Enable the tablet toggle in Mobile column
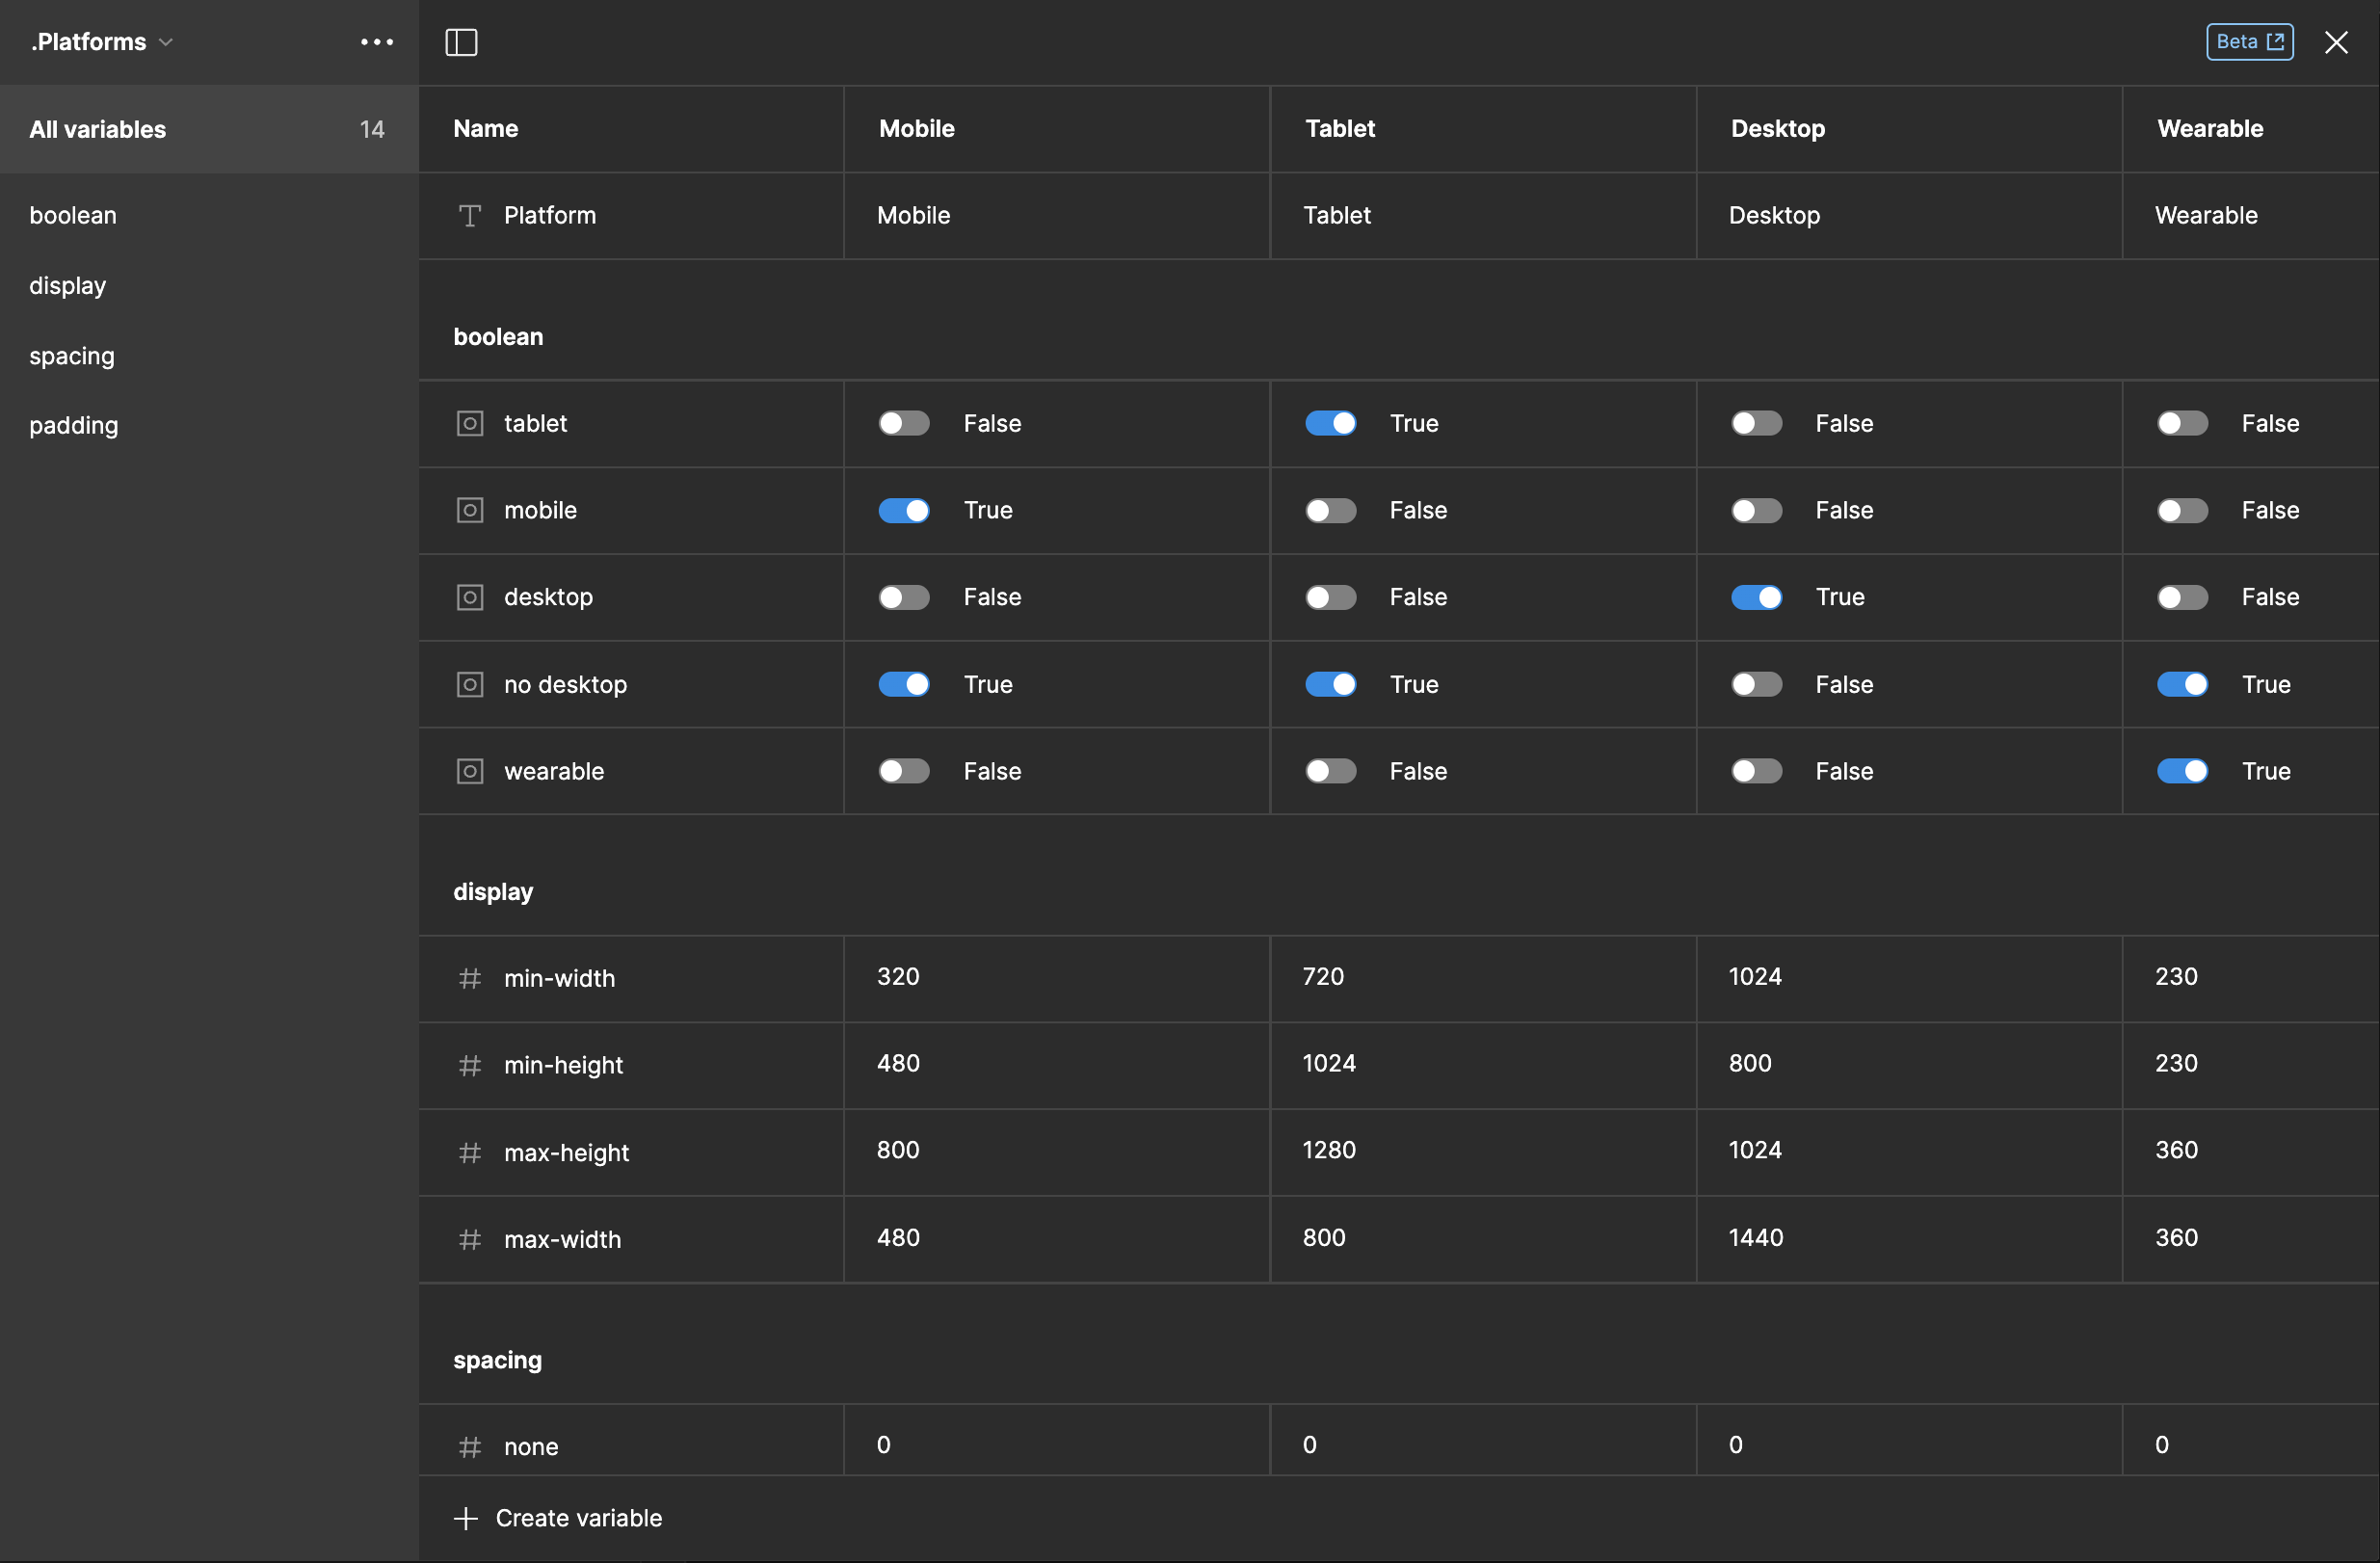Image resolution: width=2380 pixels, height=1563 pixels. (x=903, y=424)
